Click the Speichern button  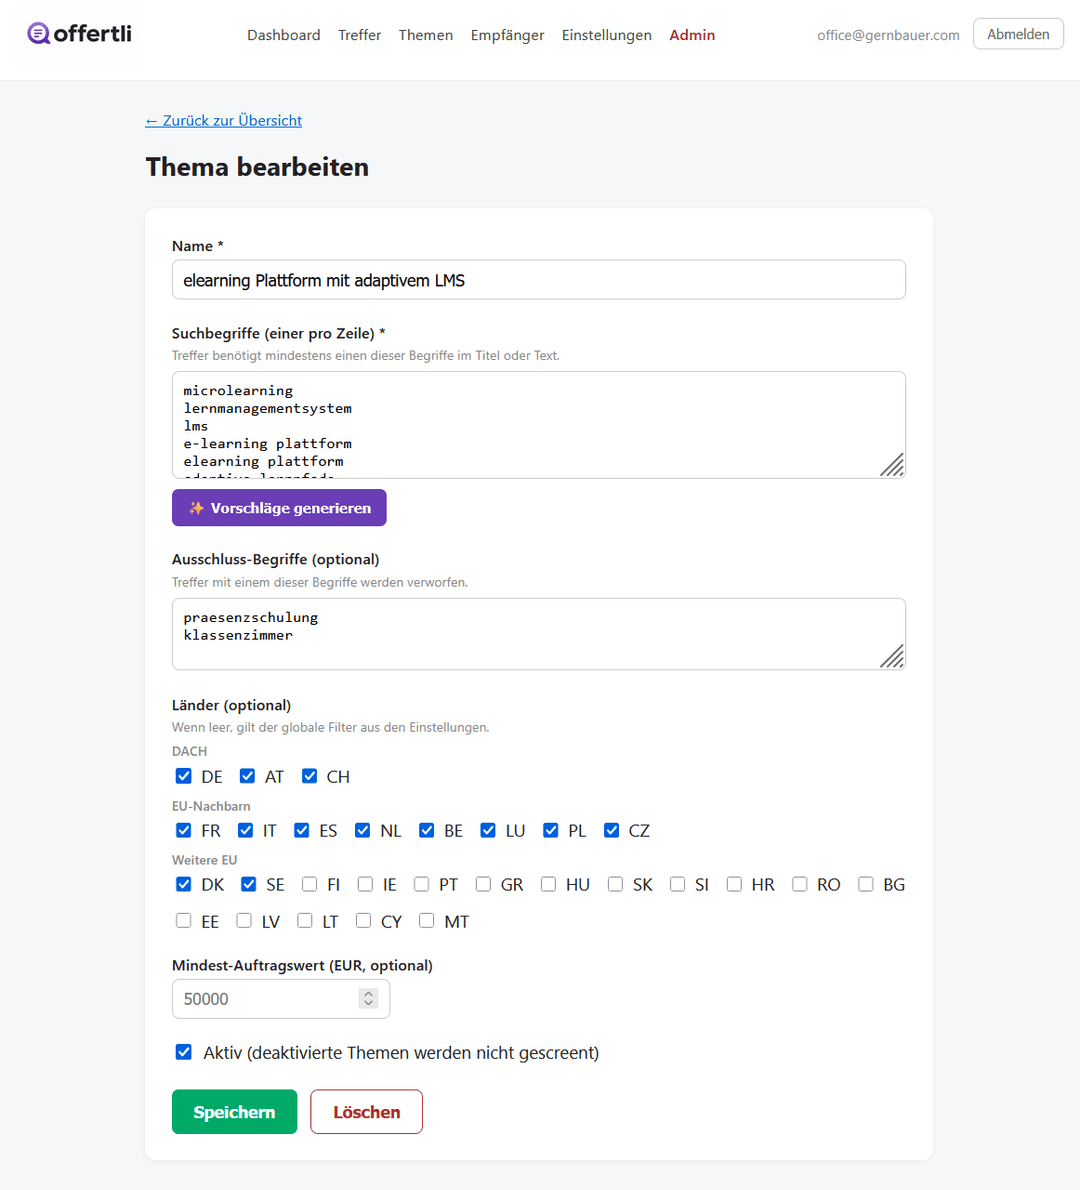point(235,1112)
